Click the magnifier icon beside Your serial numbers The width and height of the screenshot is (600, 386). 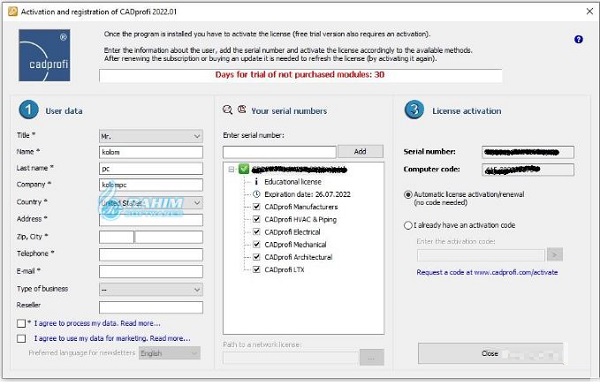point(227,110)
